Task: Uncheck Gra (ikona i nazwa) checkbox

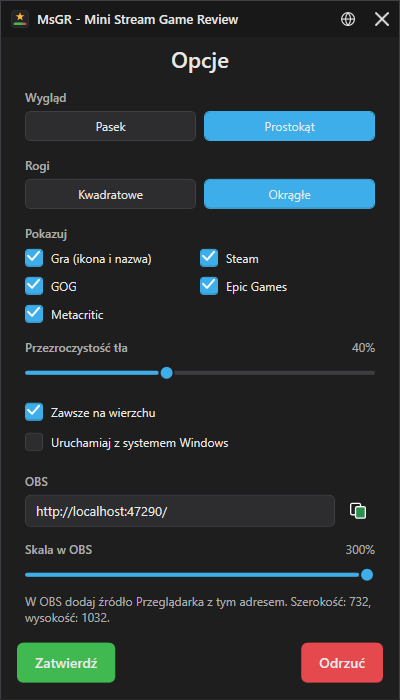Action: (x=34, y=258)
